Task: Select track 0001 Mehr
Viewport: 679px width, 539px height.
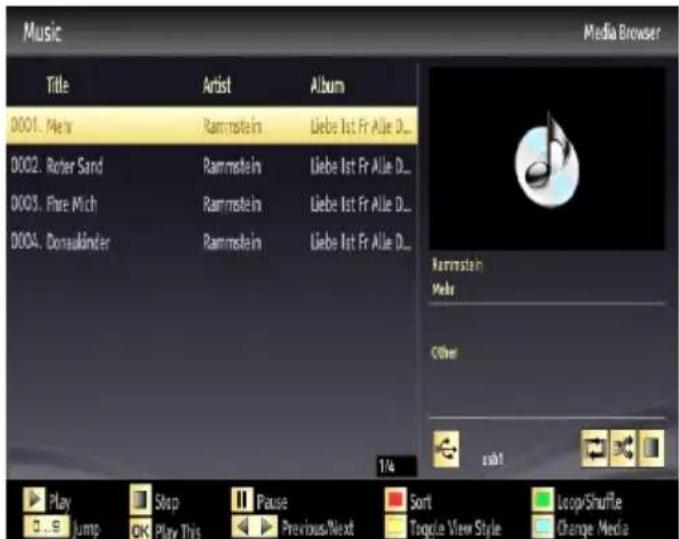Action: click(x=212, y=126)
